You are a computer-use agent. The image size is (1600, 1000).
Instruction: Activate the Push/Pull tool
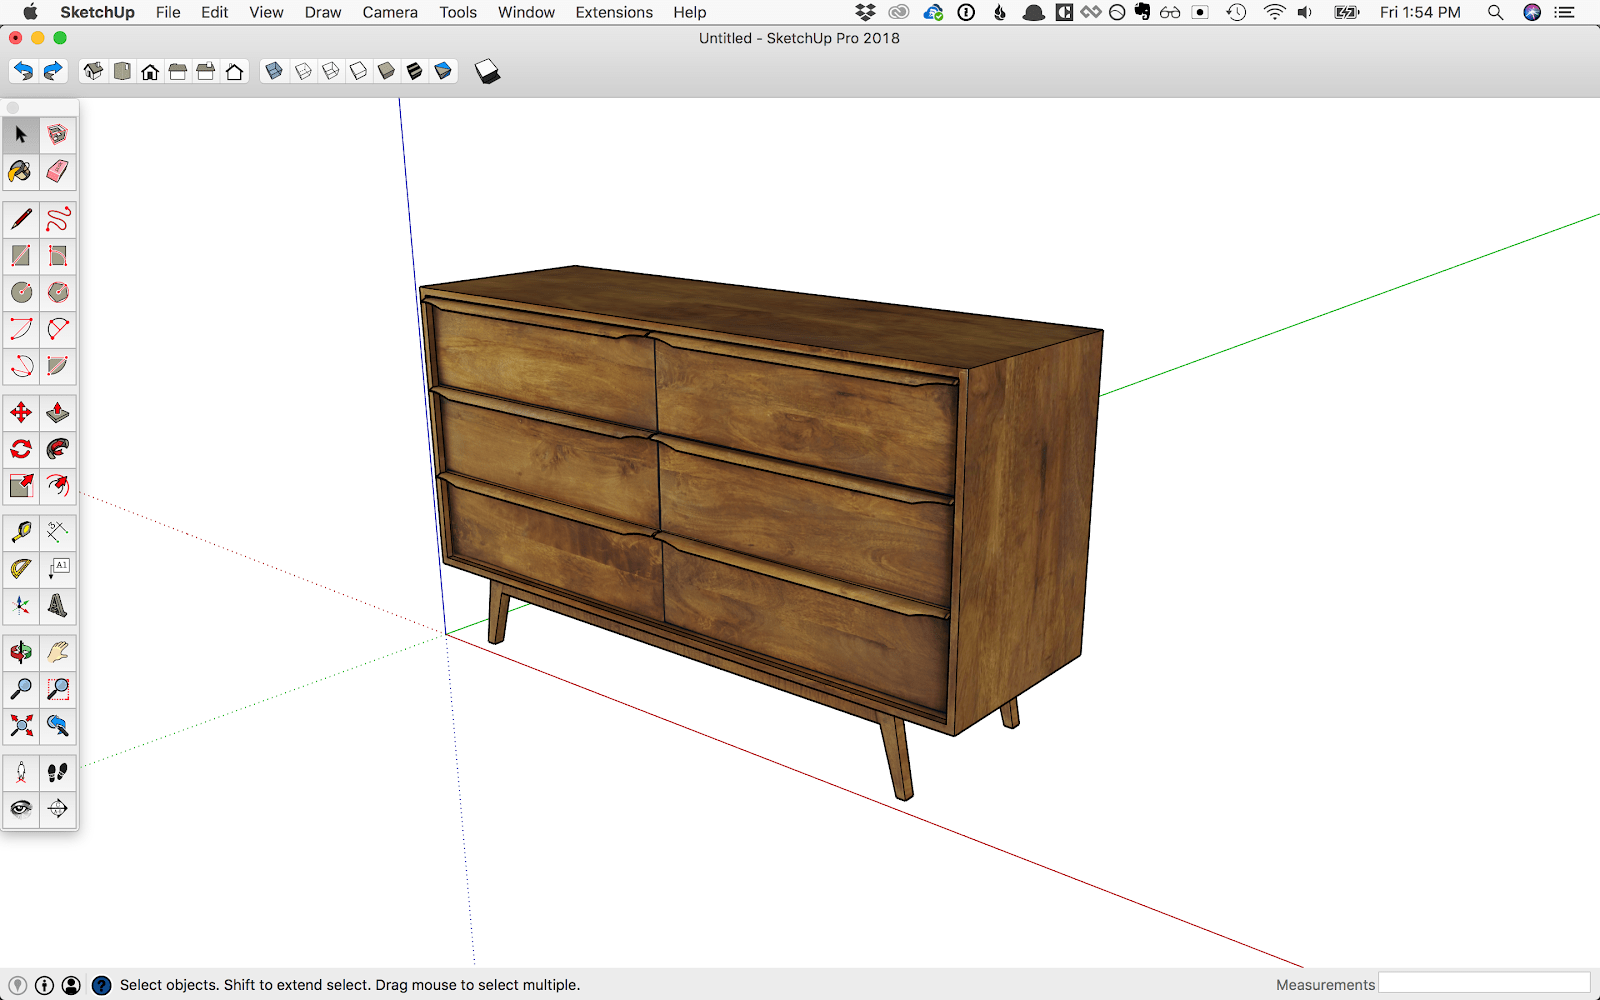coord(58,412)
